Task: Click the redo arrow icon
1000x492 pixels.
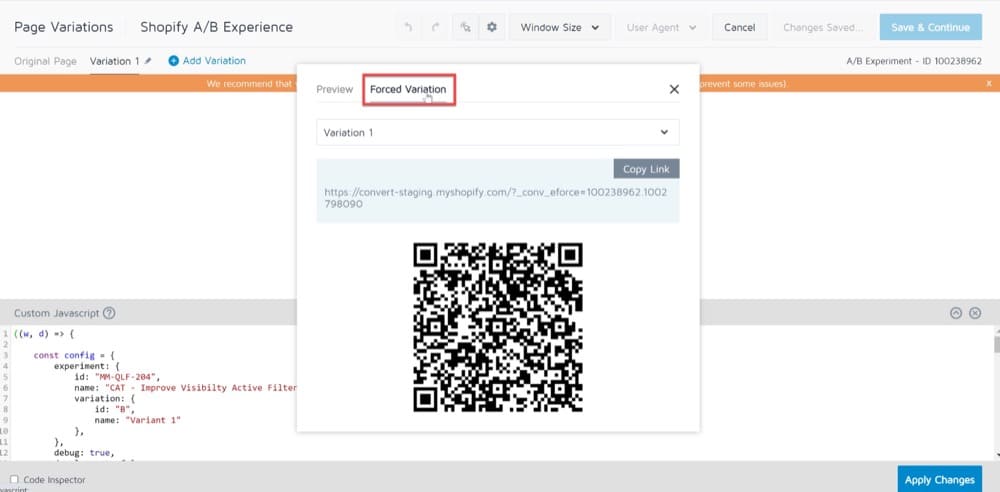Action: tap(436, 27)
